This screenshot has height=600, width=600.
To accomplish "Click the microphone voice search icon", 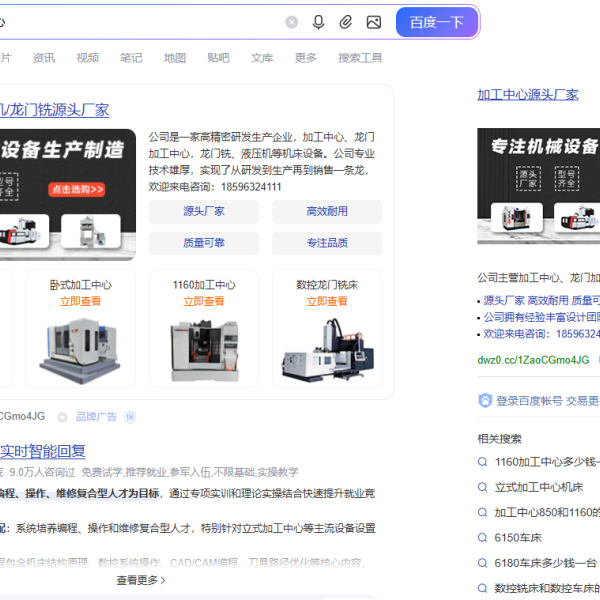I will 318,22.
